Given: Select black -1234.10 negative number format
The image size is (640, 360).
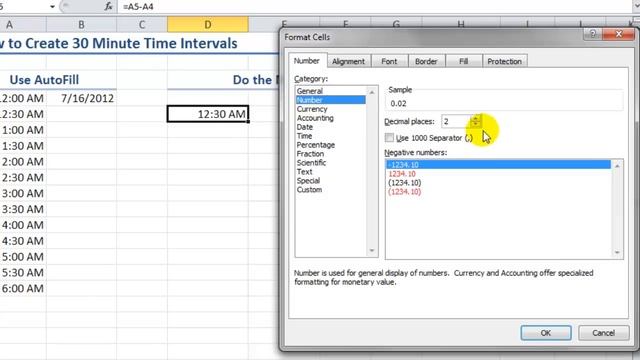Looking at the screenshot, I should (498, 164).
